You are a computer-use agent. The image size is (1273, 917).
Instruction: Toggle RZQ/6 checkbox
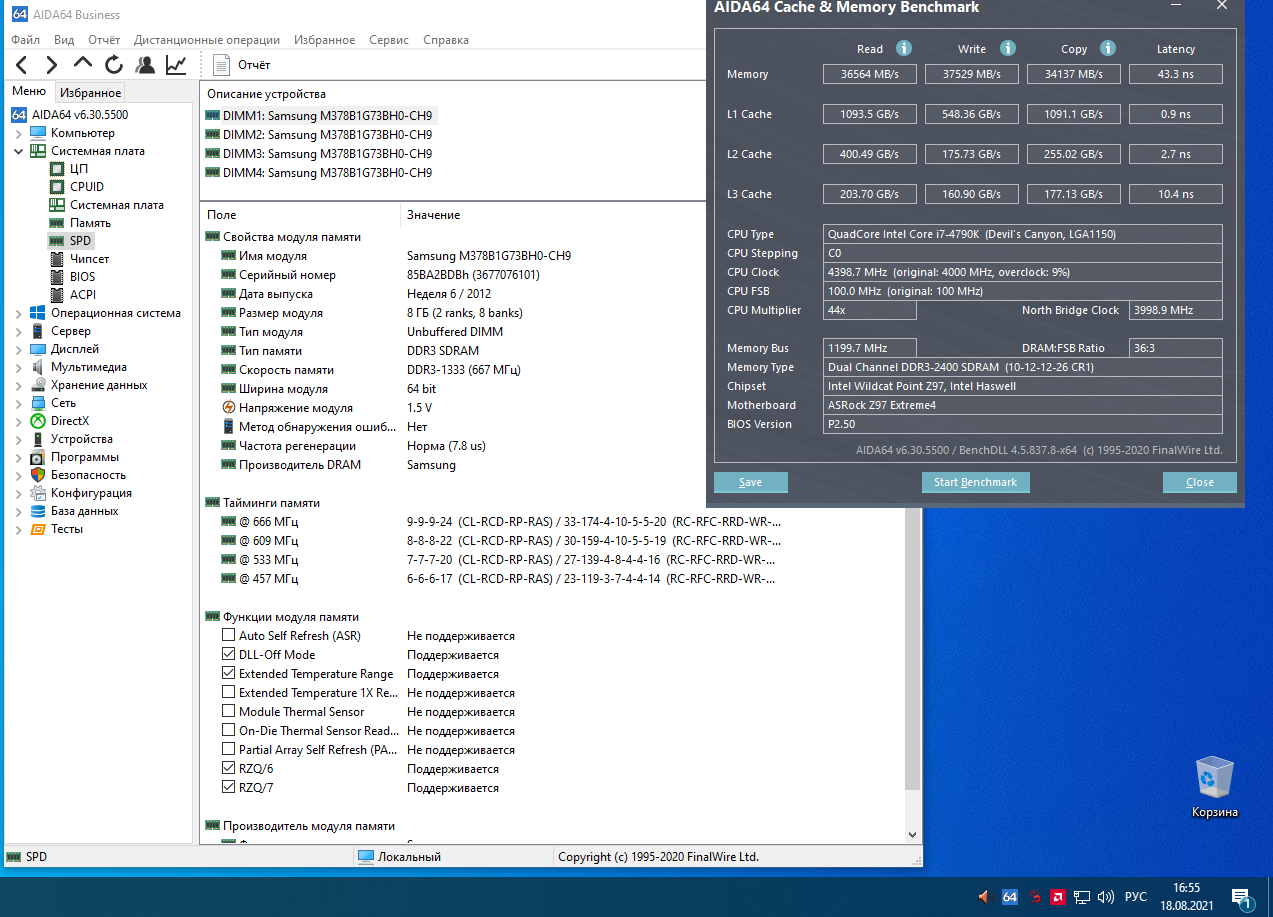click(229, 769)
